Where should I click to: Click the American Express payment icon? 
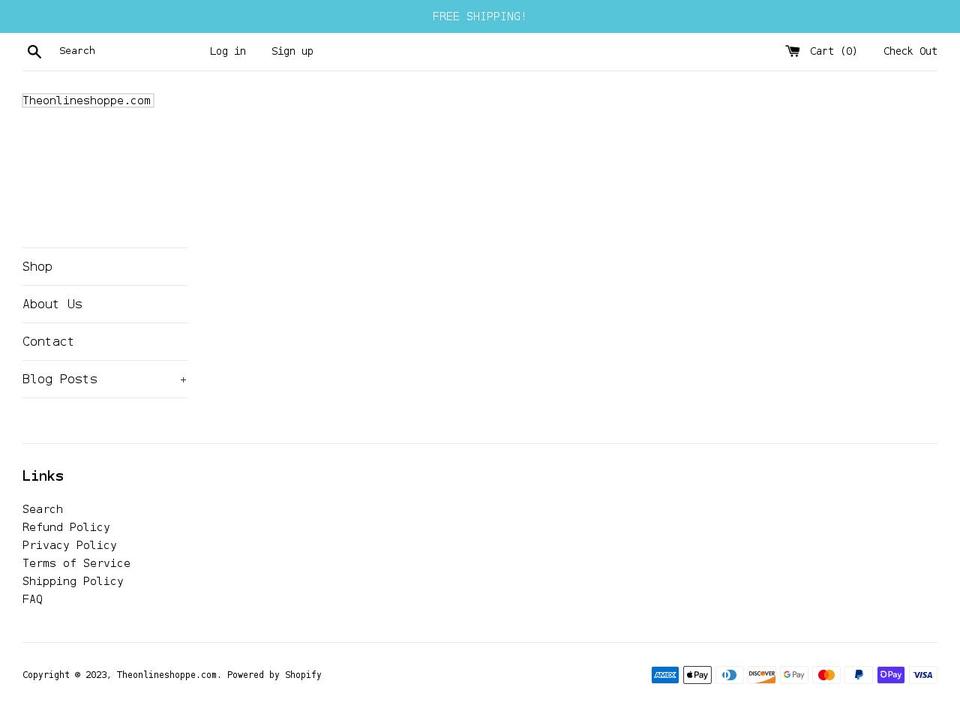(x=665, y=675)
